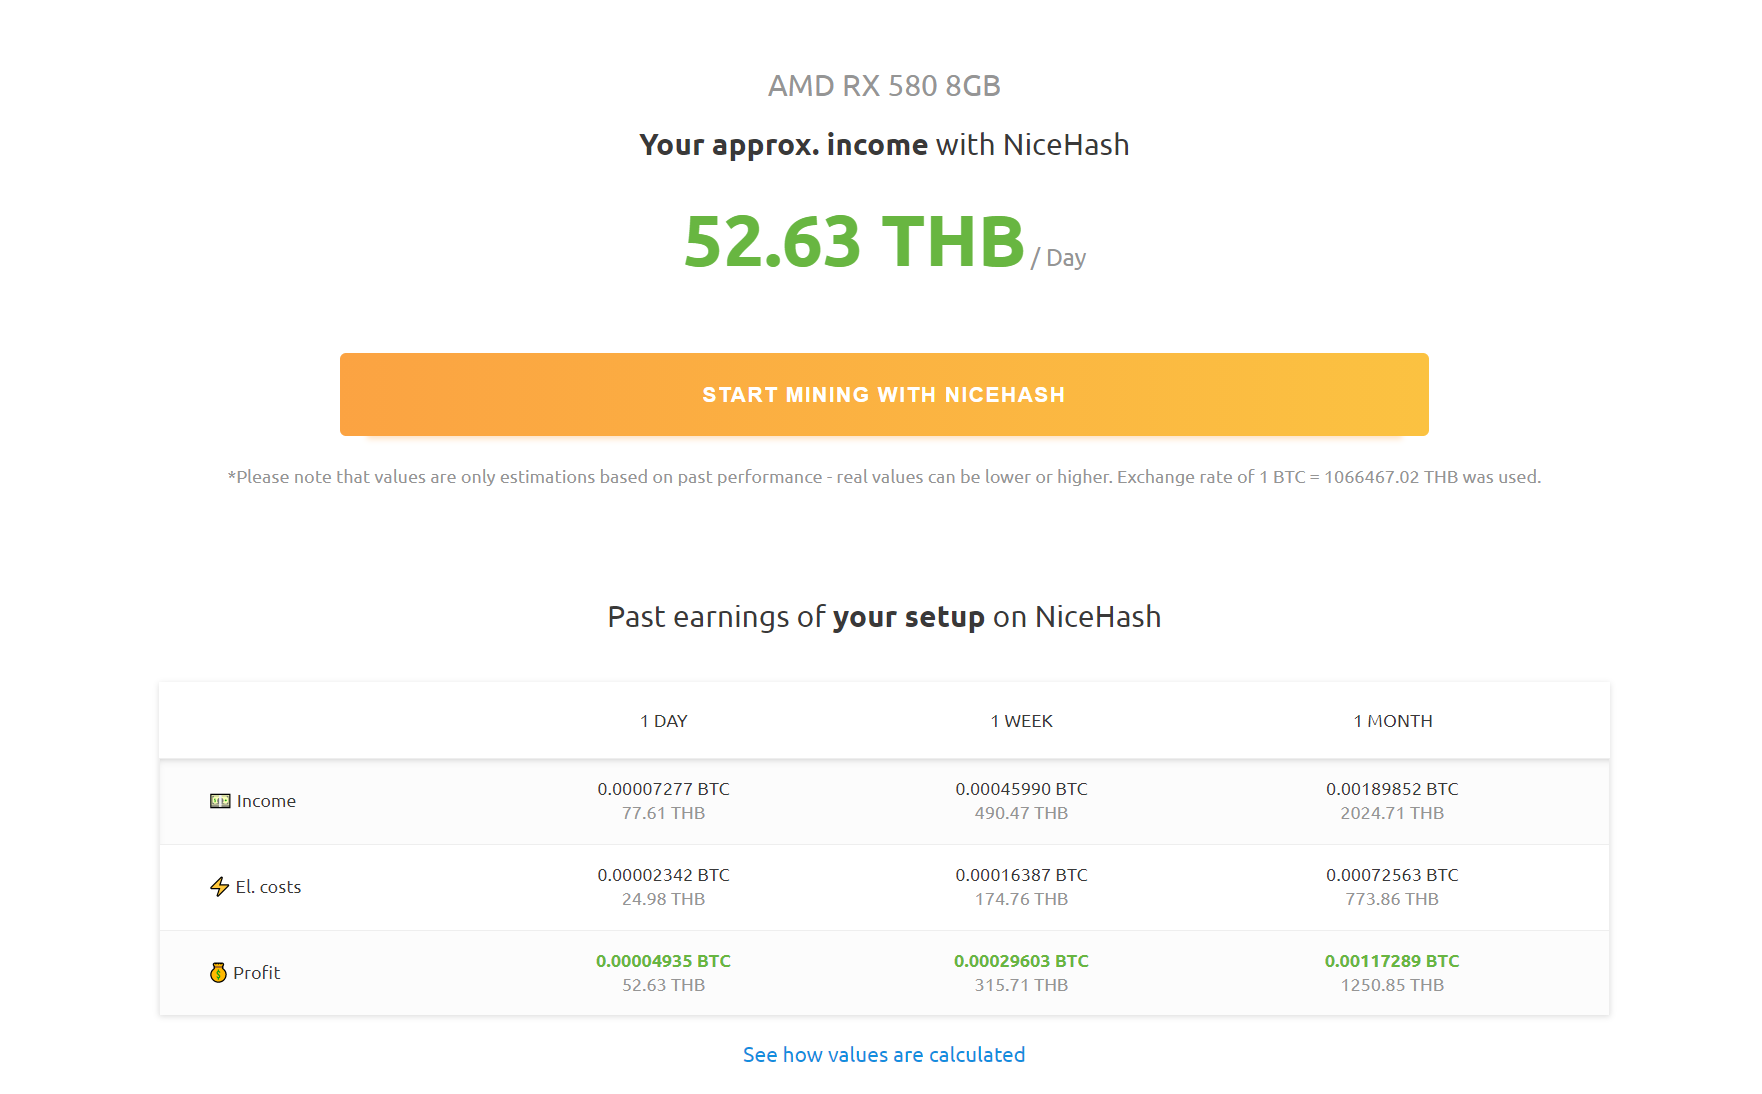The width and height of the screenshot is (1762, 1094).
Task: Click the Start Mining With NiceHash button
Action: 884,394
